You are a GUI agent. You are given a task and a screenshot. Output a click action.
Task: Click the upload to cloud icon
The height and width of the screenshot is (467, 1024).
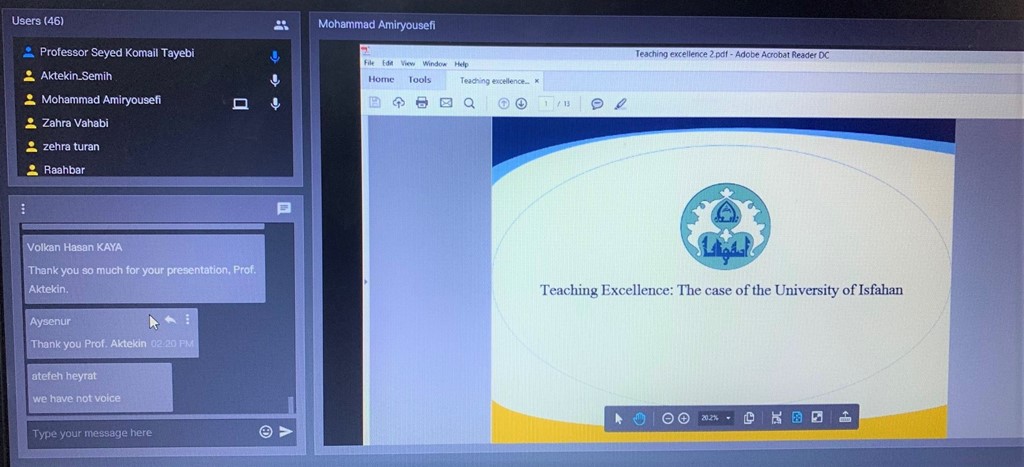pyautogui.click(x=398, y=103)
